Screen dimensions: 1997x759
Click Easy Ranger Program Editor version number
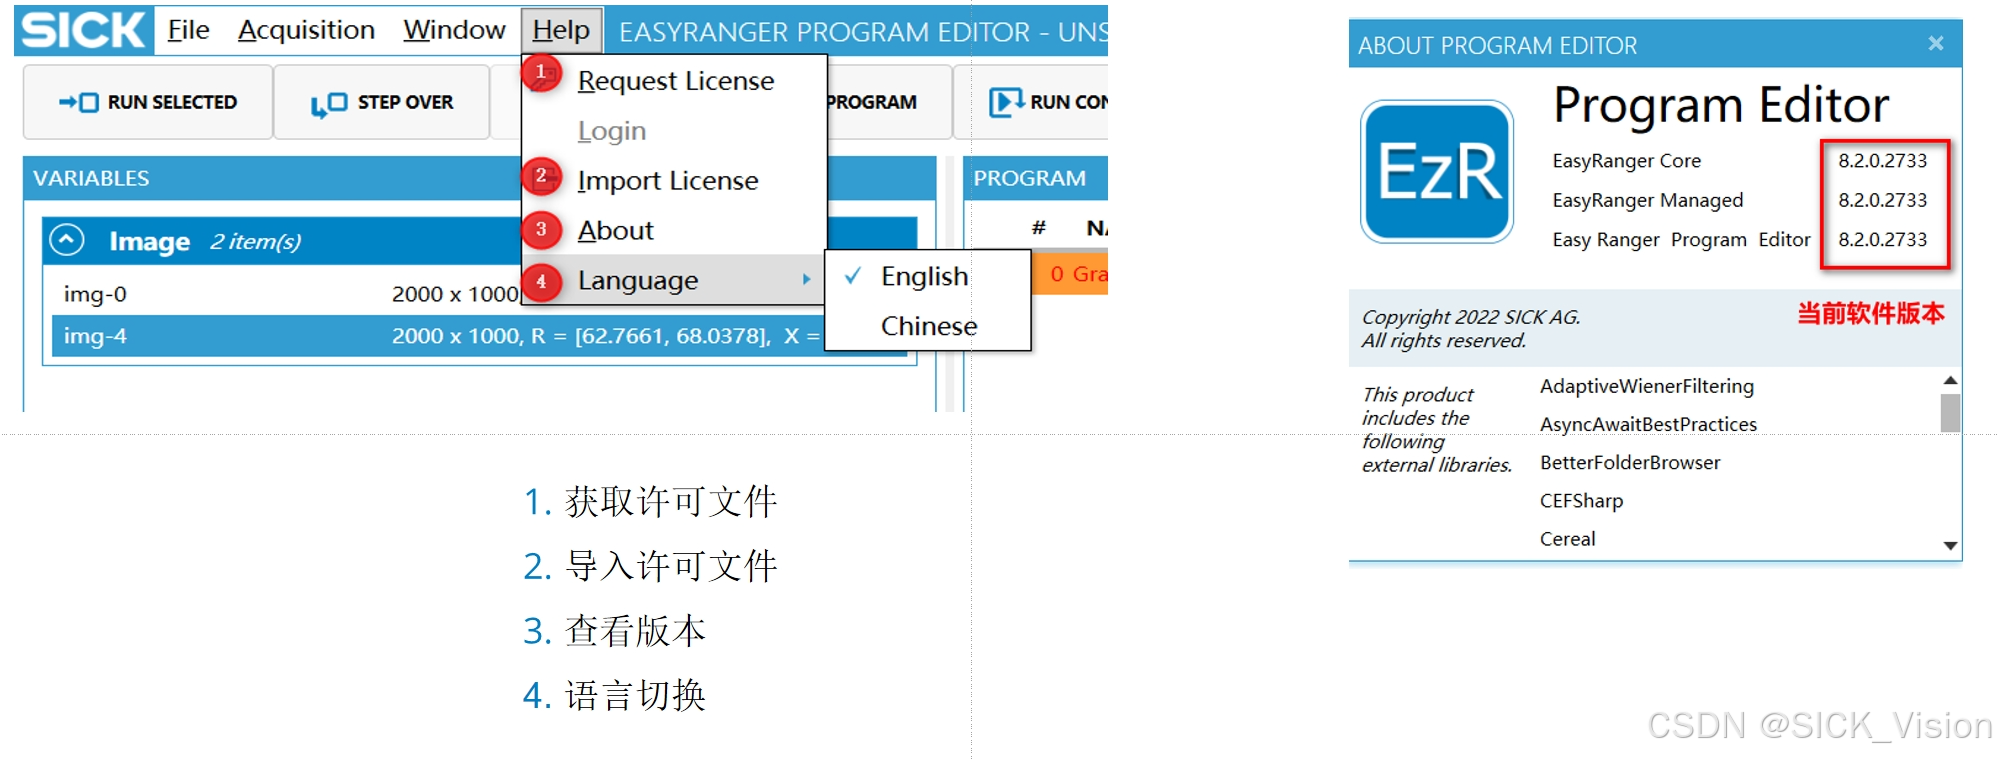tap(1882, 239)
